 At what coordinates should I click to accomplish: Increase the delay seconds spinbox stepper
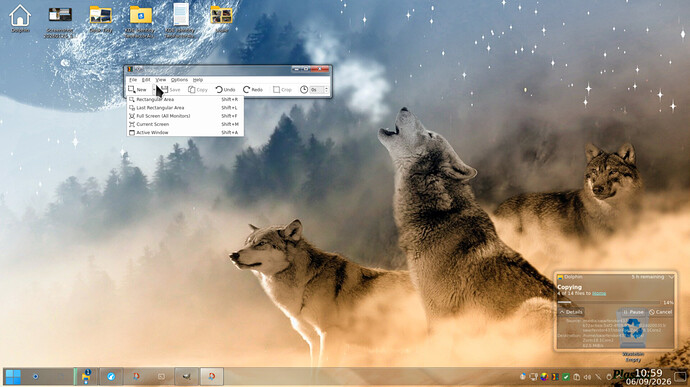pyautogui.click(x=326, y=88)
